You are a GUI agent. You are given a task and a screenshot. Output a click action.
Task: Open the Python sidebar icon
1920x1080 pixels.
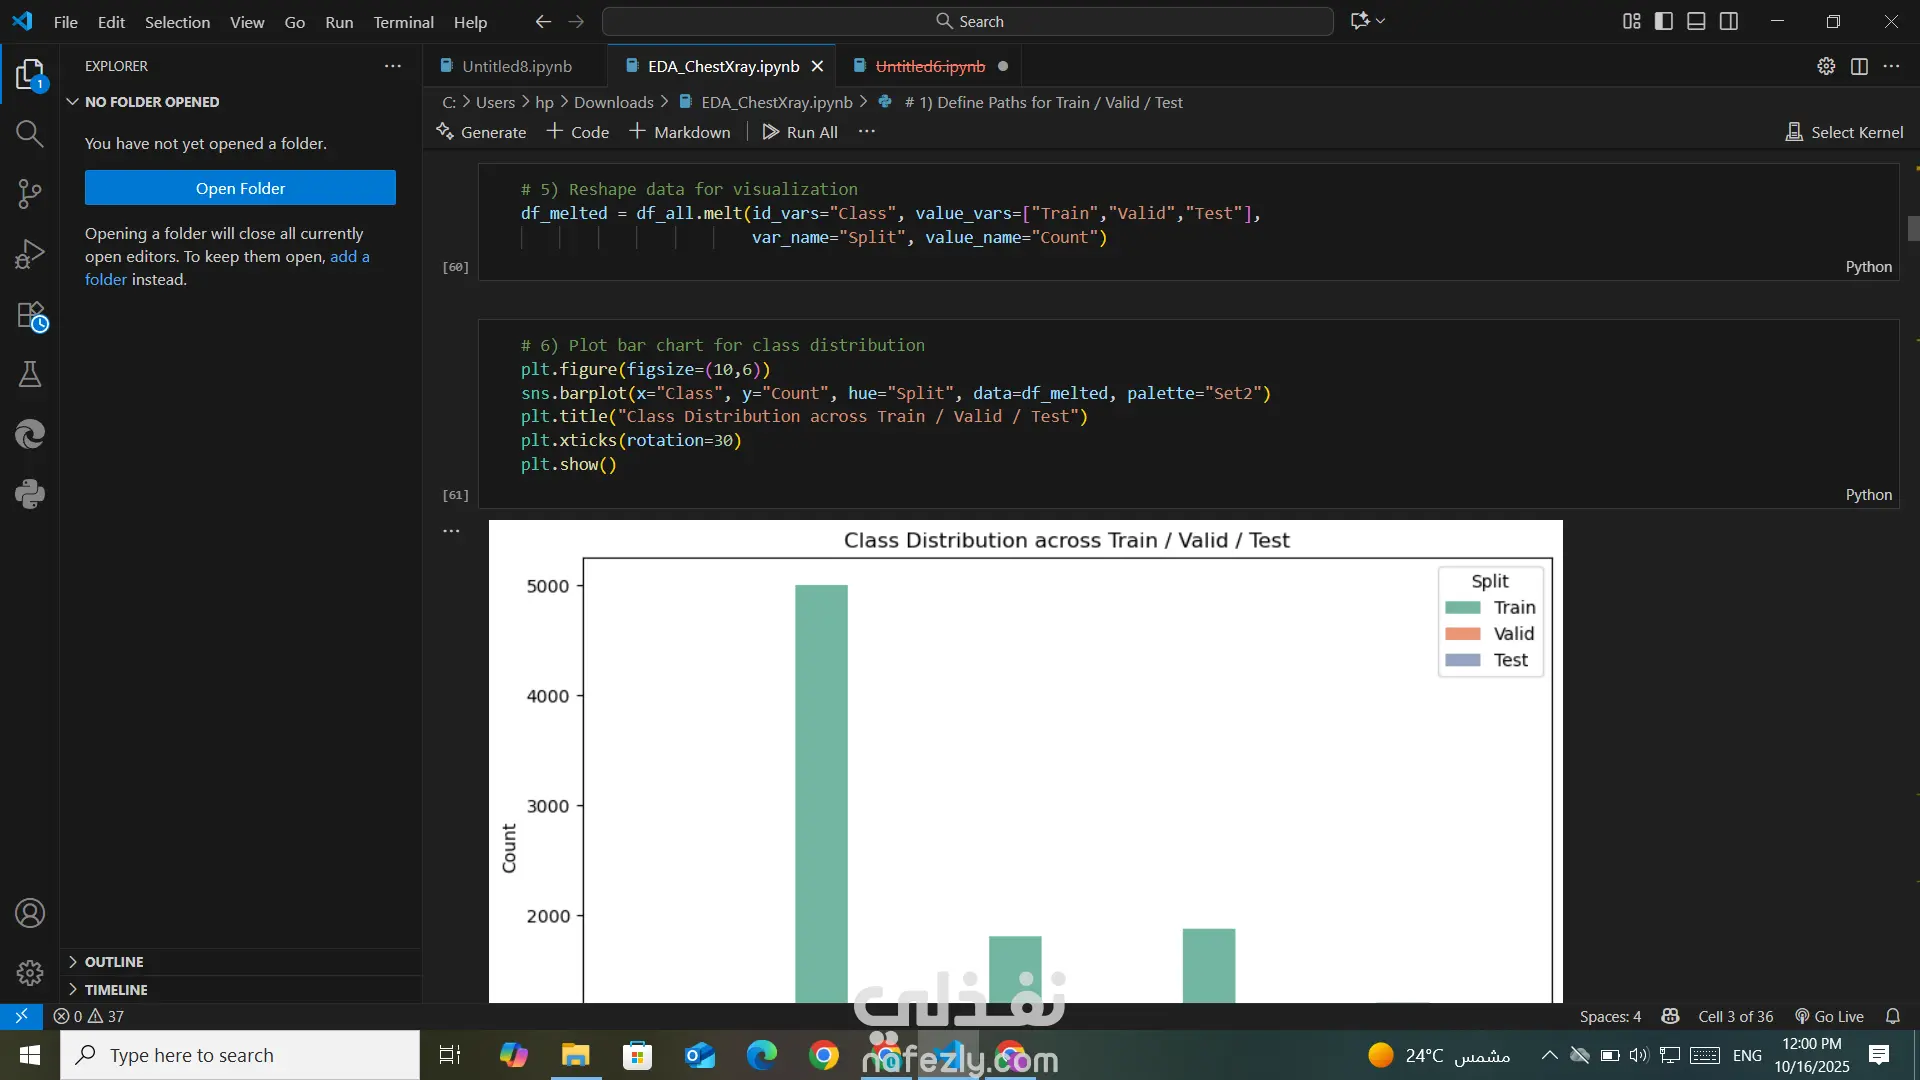pyautogui.click(x=30, y=494)
